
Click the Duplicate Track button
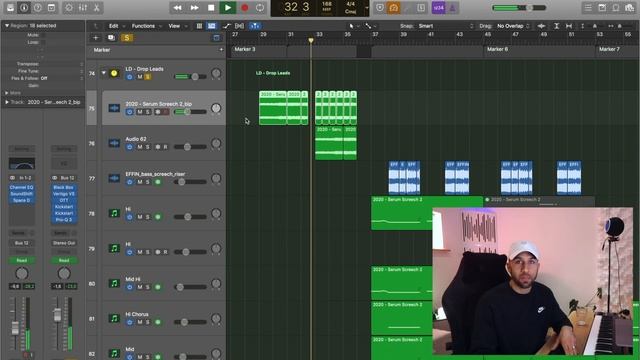(111, 38)
